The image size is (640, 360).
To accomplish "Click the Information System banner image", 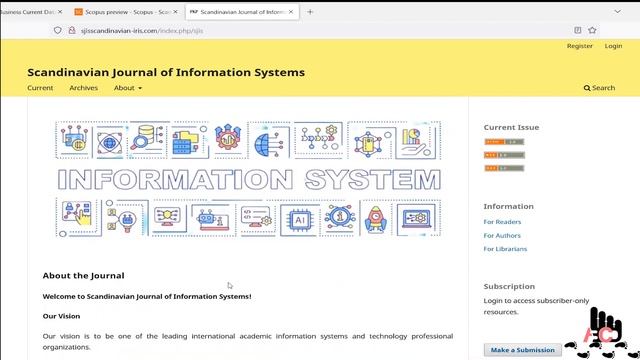I will [249, 179].
